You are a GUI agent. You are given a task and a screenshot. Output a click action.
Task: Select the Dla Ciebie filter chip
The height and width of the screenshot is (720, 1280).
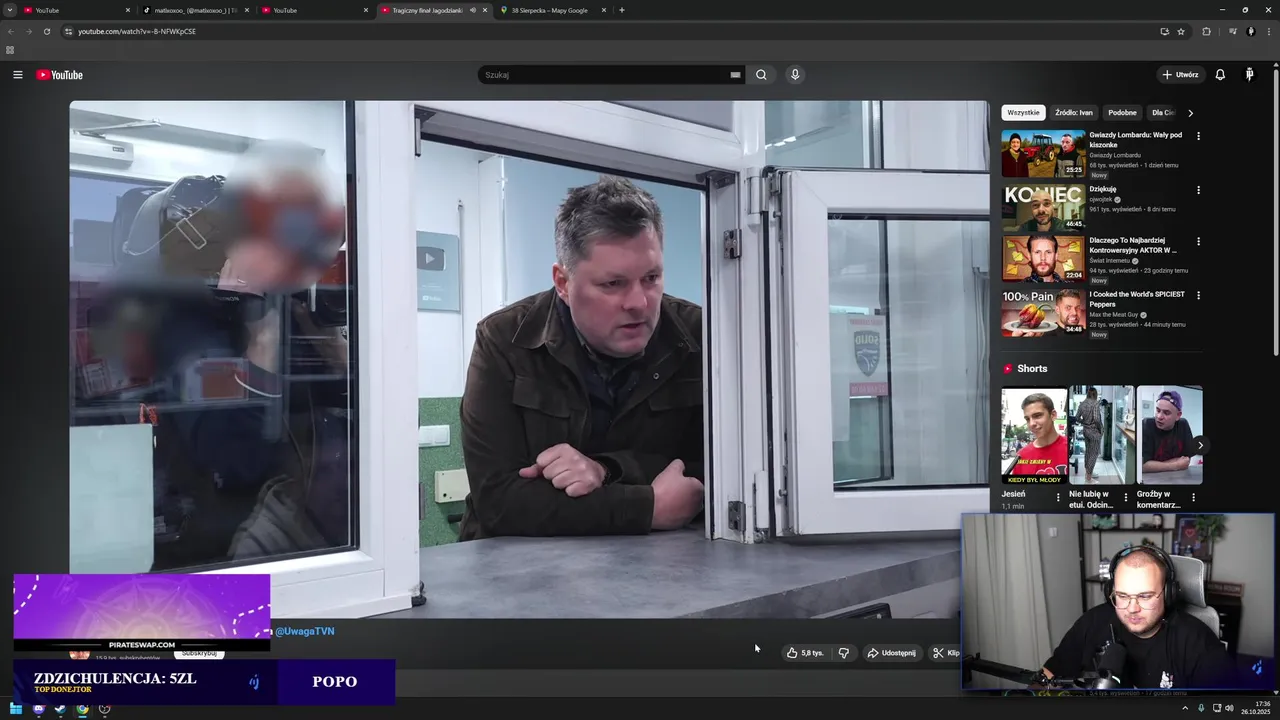coord(1163,113)
